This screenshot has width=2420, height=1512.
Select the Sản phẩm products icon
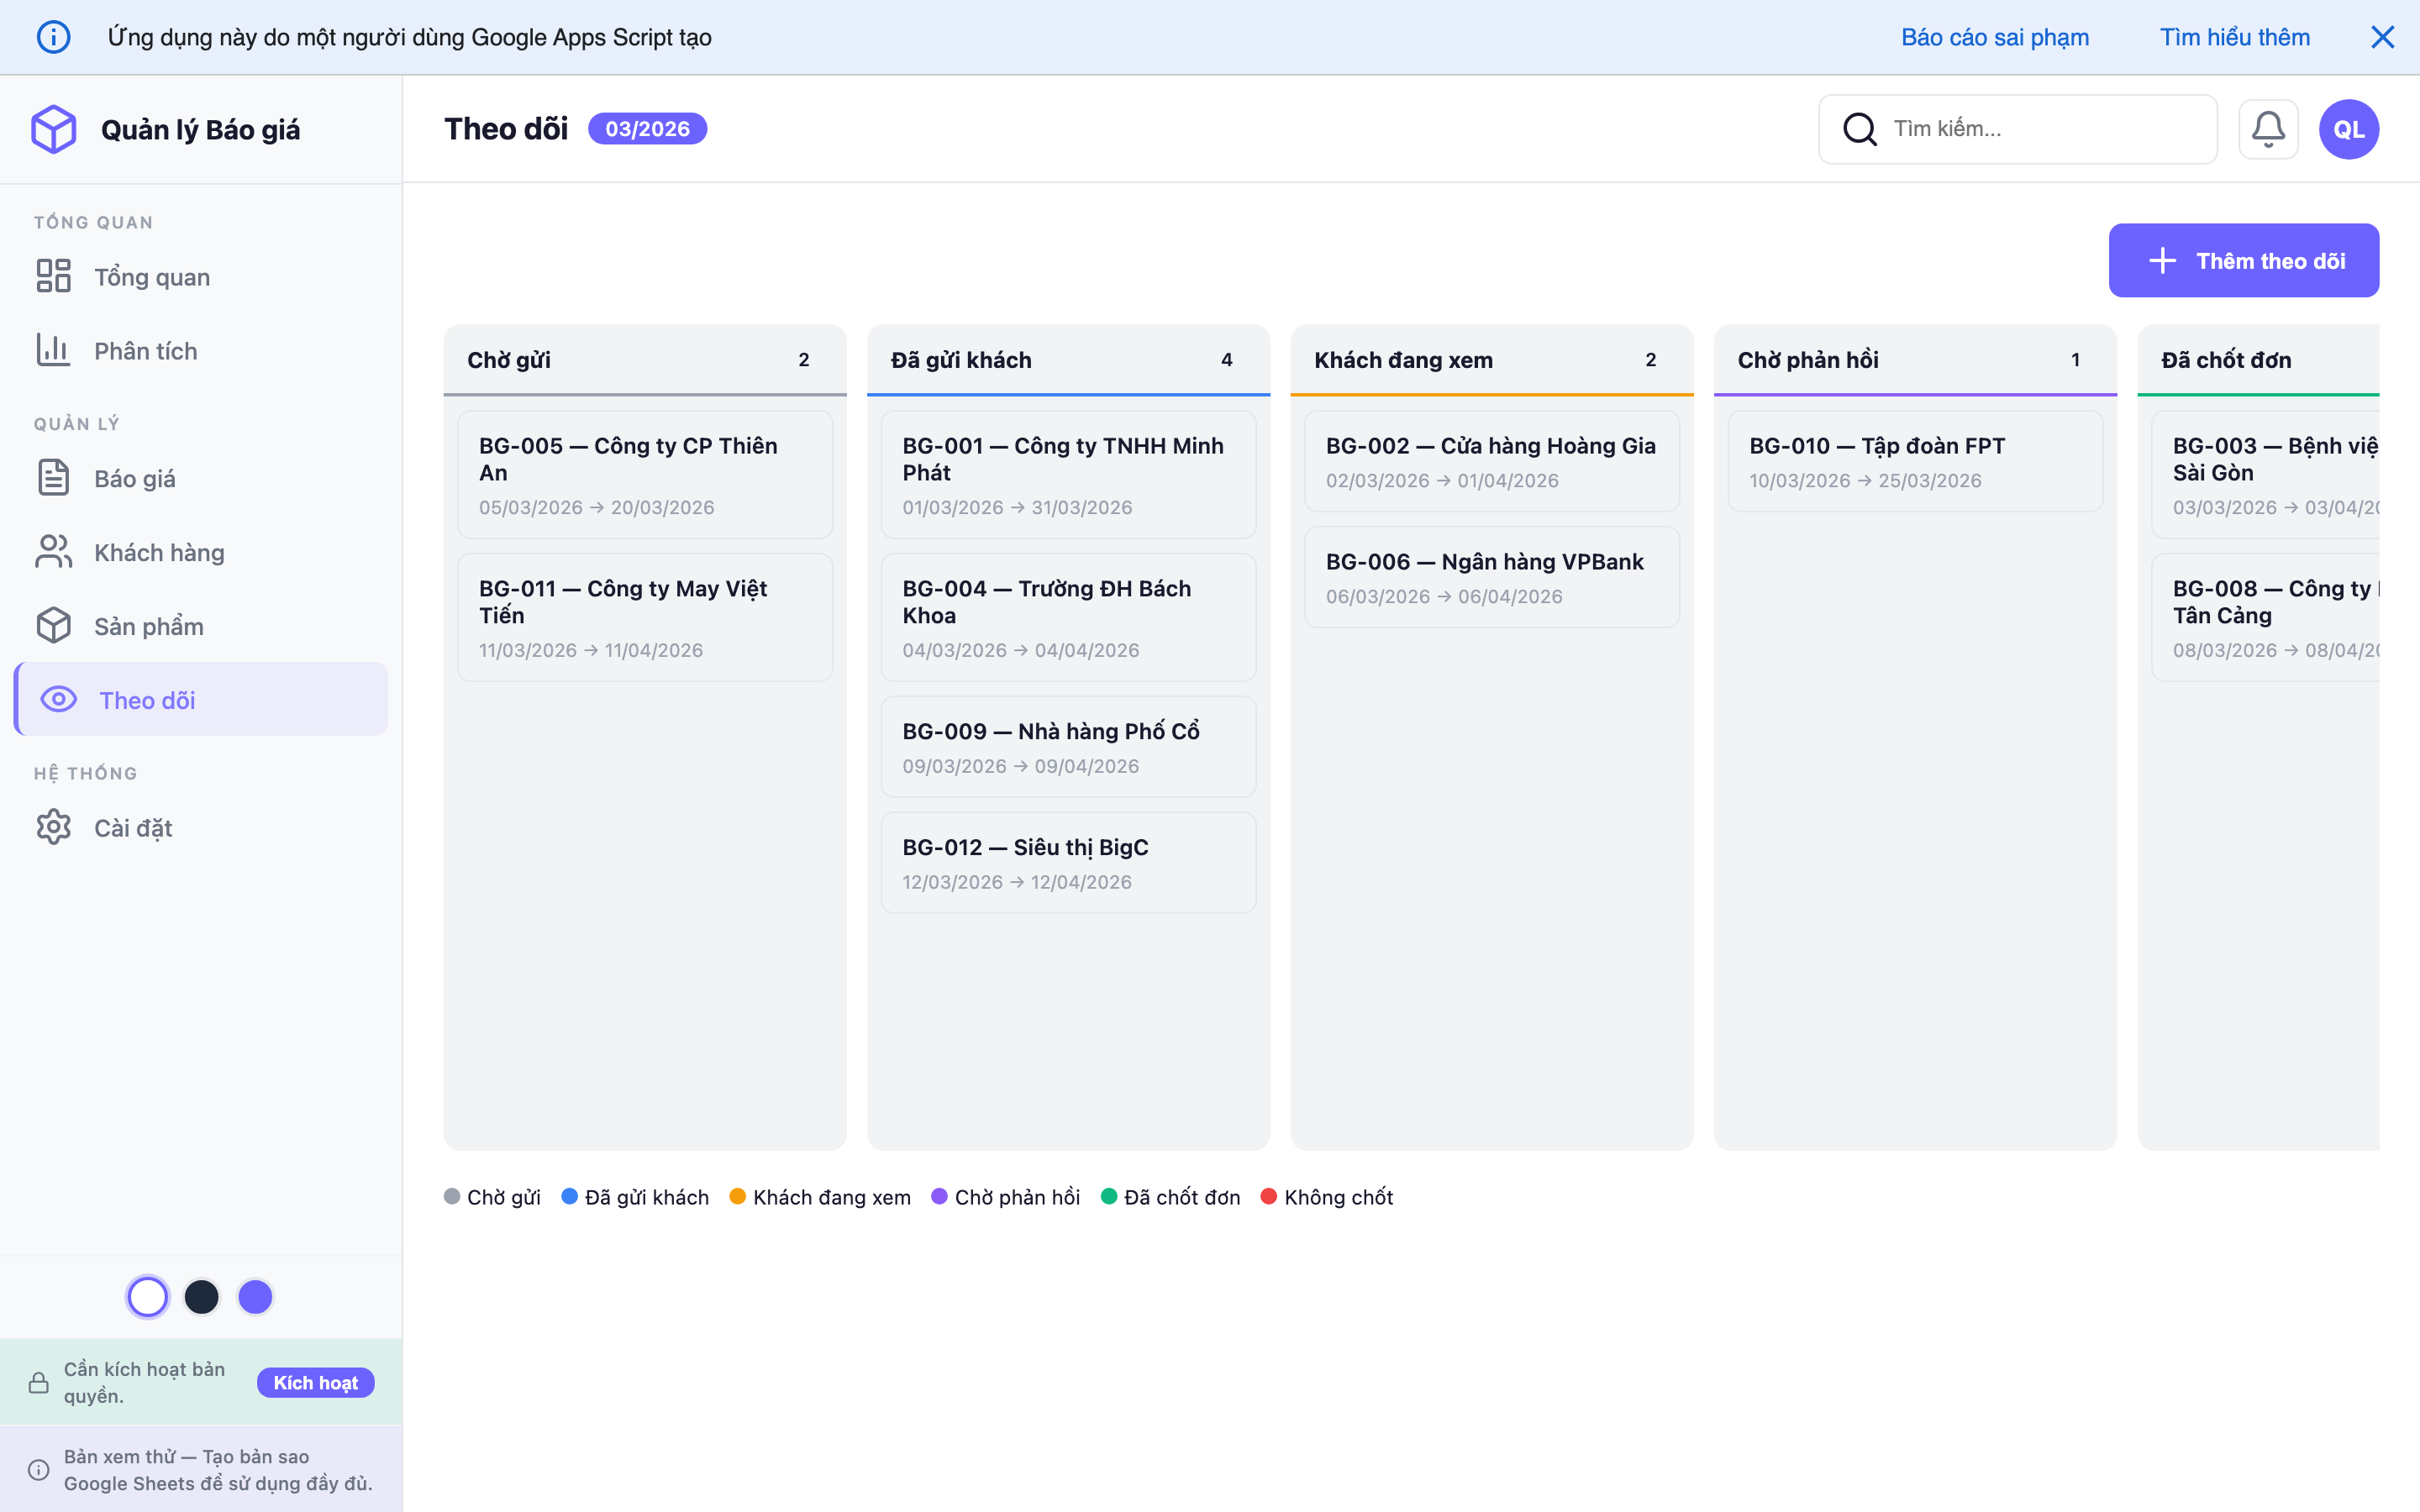point(54,625)
